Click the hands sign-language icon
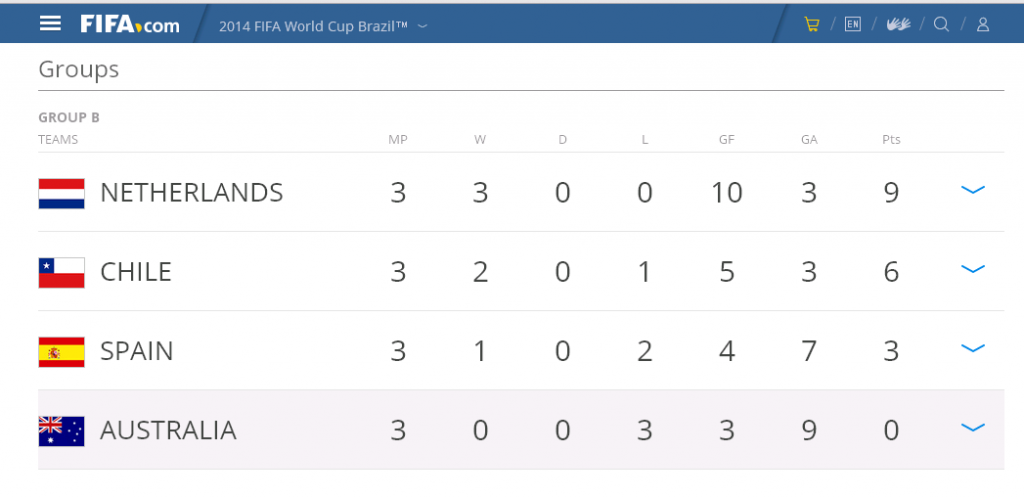 [x=898, y=25]
